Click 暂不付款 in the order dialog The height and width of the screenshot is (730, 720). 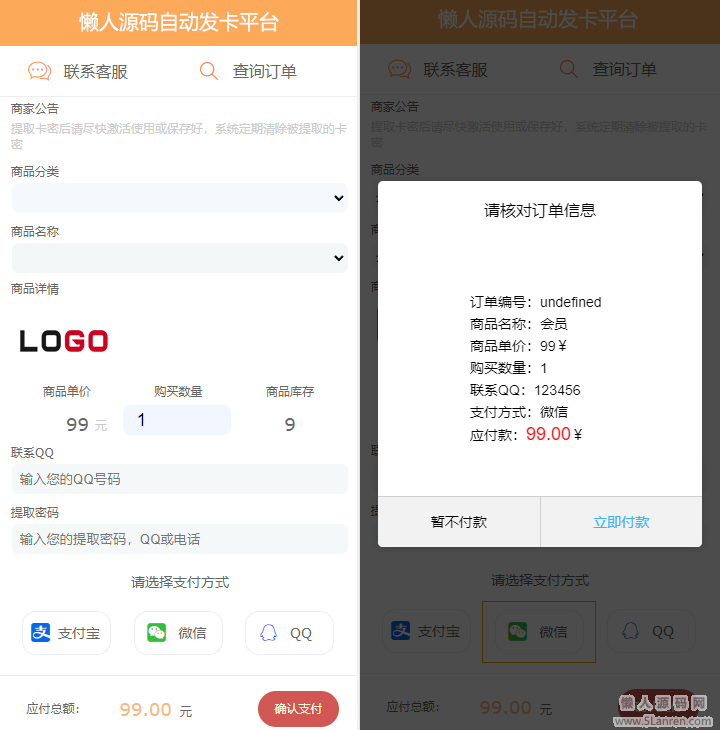coord(459,522)
